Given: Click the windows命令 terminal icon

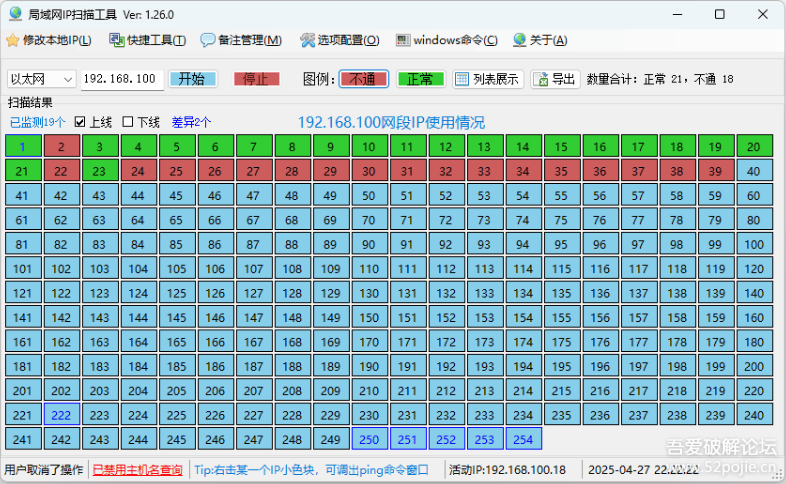Looking at the screenshot, I should [403, 40].
